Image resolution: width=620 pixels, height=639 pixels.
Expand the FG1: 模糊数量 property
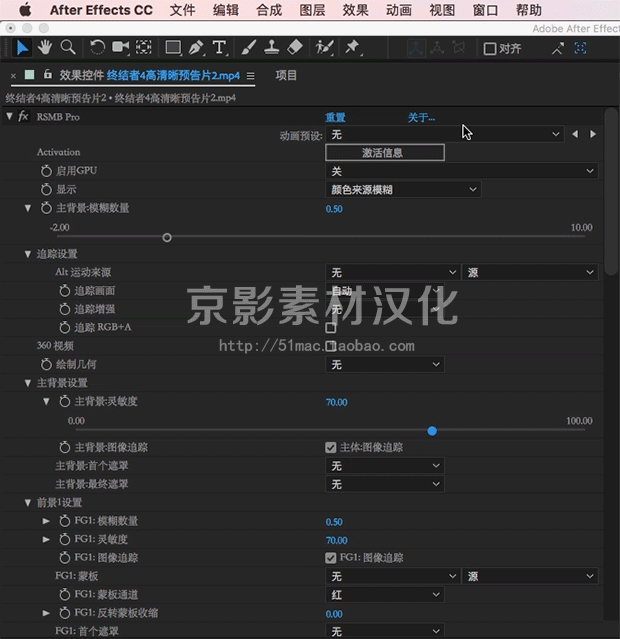[x=46, y=521]
